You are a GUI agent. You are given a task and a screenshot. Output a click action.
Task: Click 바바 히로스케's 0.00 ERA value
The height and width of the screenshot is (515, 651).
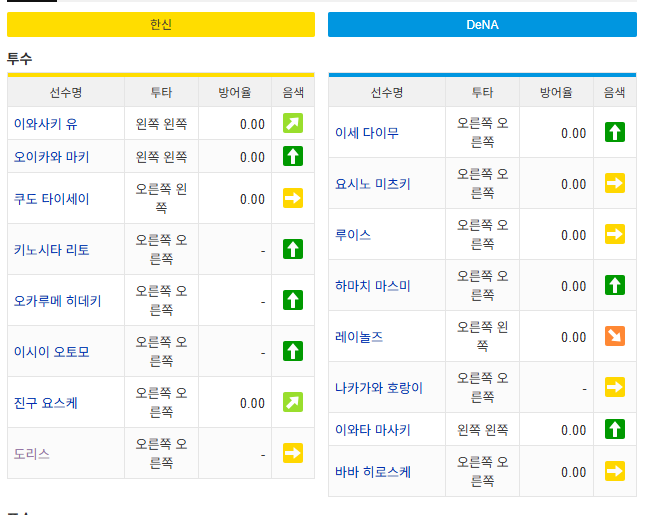[573, 472]
